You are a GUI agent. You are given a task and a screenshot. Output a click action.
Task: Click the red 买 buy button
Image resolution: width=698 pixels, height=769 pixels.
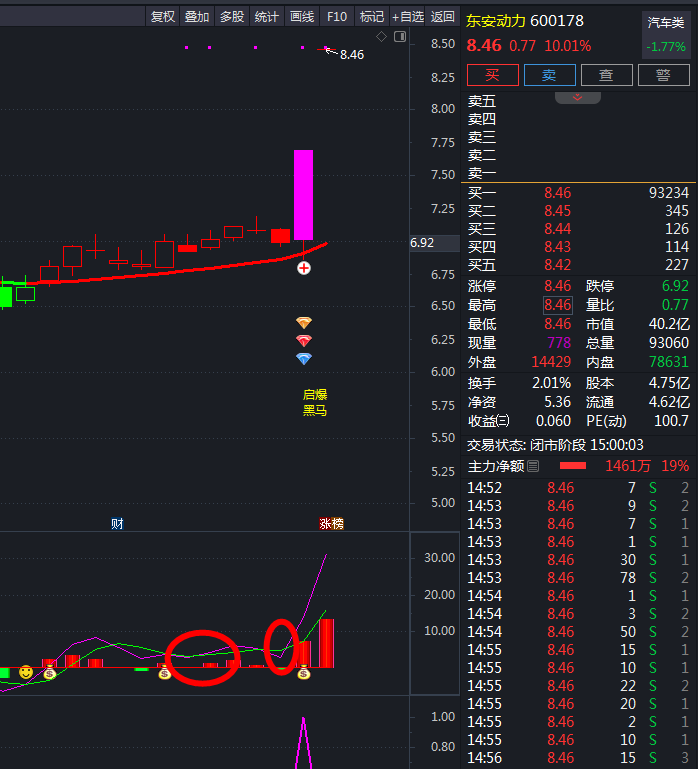click(492, 75)
